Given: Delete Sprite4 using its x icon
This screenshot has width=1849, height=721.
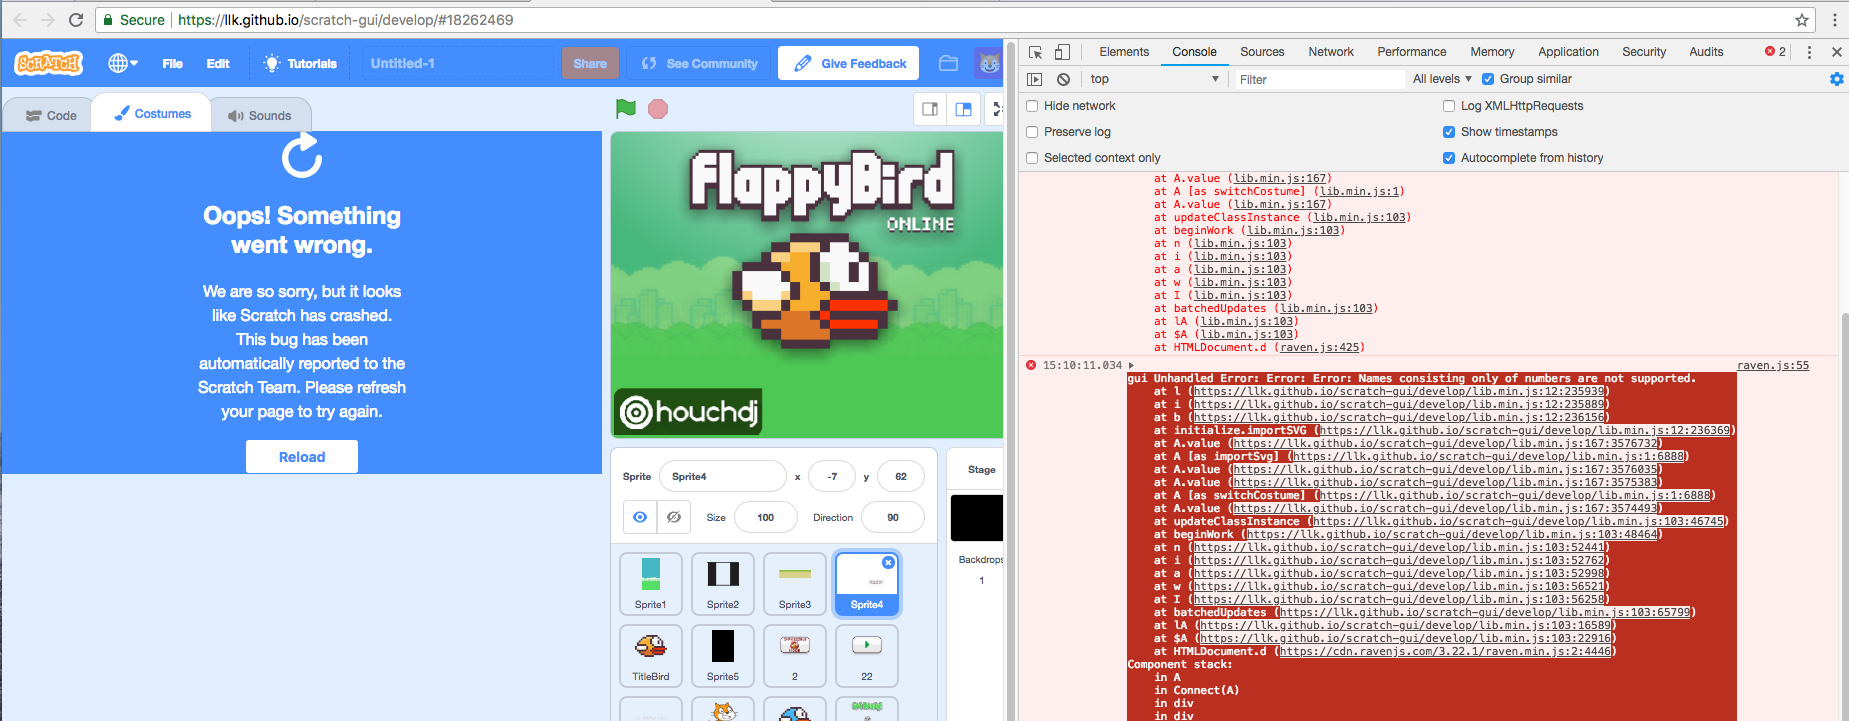Looking at the screenshot, I should (x=888, y=563).
